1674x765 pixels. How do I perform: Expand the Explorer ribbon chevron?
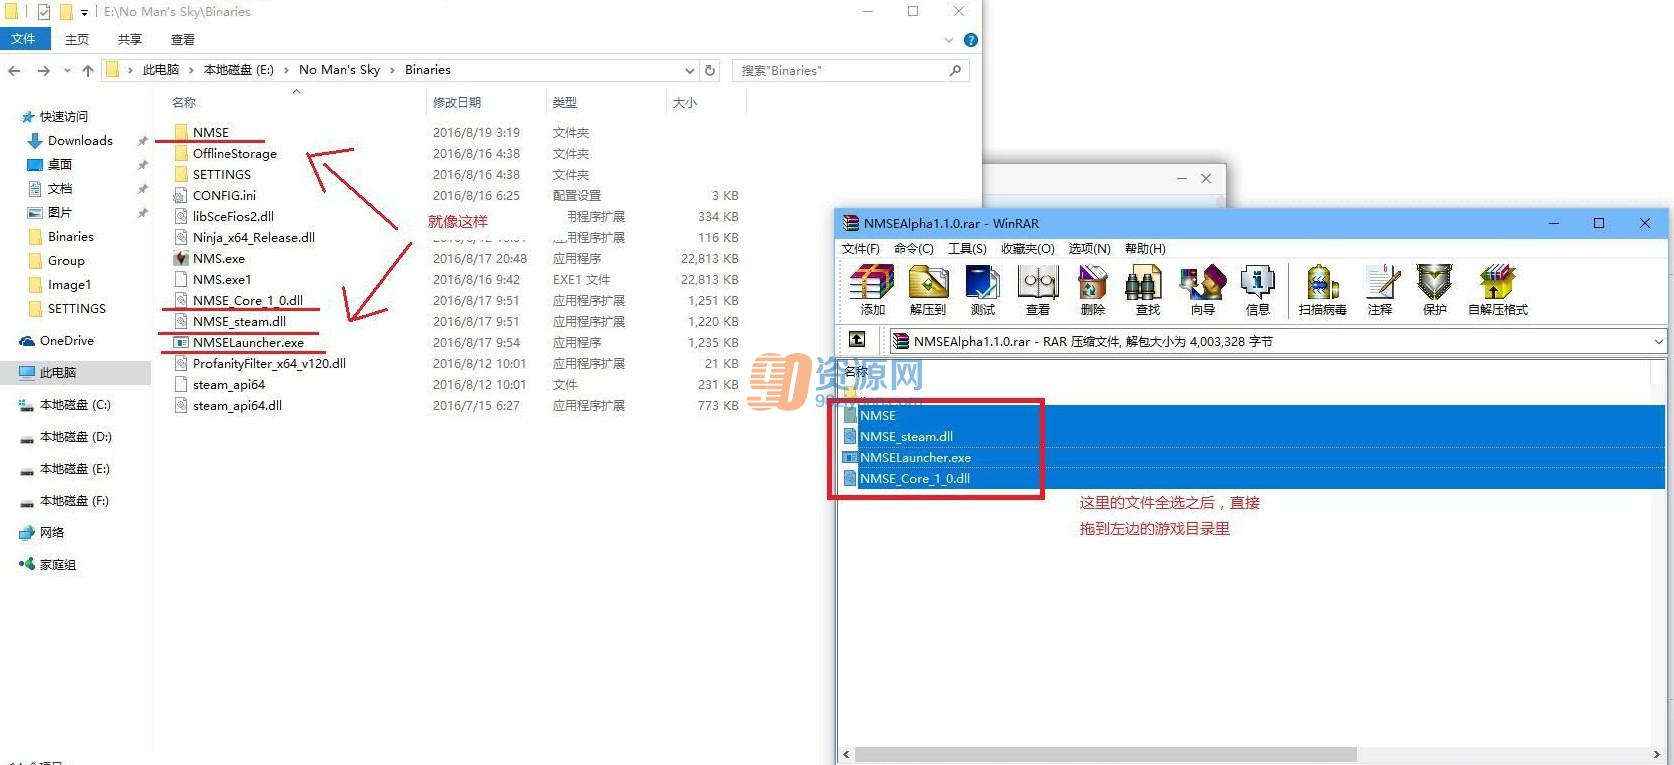point(949,40)
